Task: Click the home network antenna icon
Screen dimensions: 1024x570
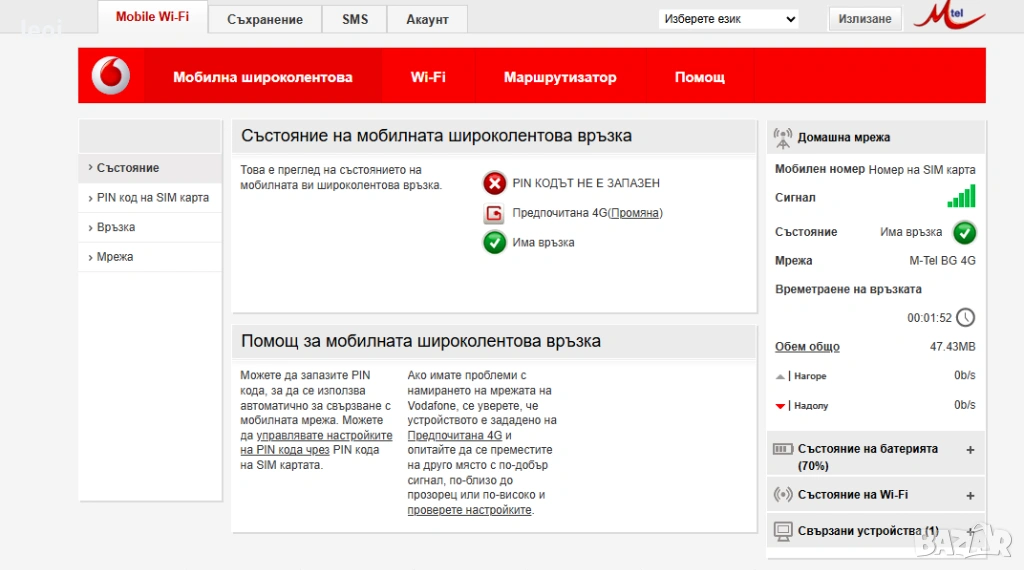Action: pyautogui.click(x=783, y=137)
